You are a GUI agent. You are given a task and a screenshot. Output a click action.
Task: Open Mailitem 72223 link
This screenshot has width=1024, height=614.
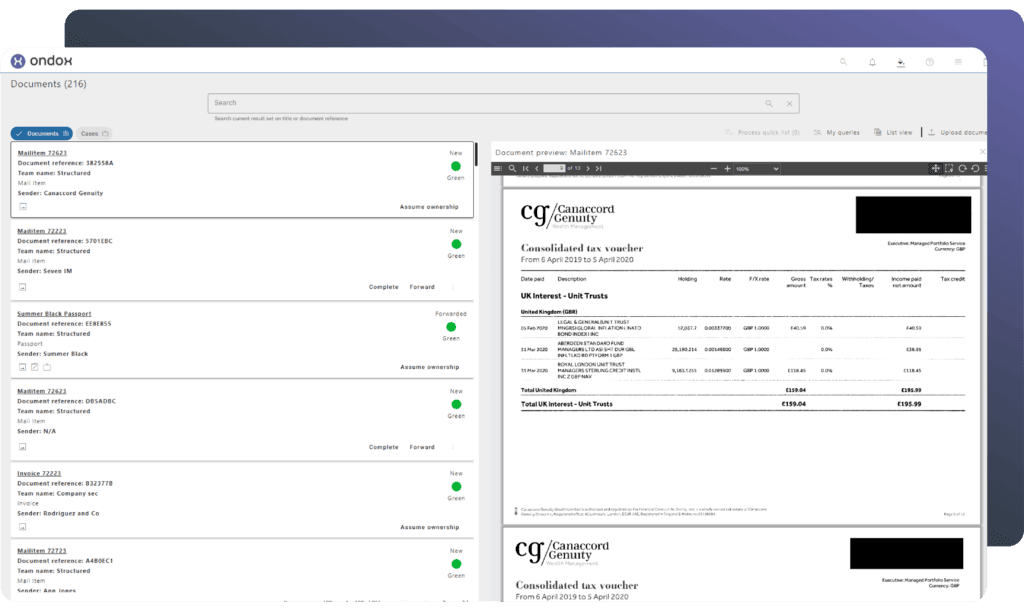pyautogui.click(x=42, y=231)
